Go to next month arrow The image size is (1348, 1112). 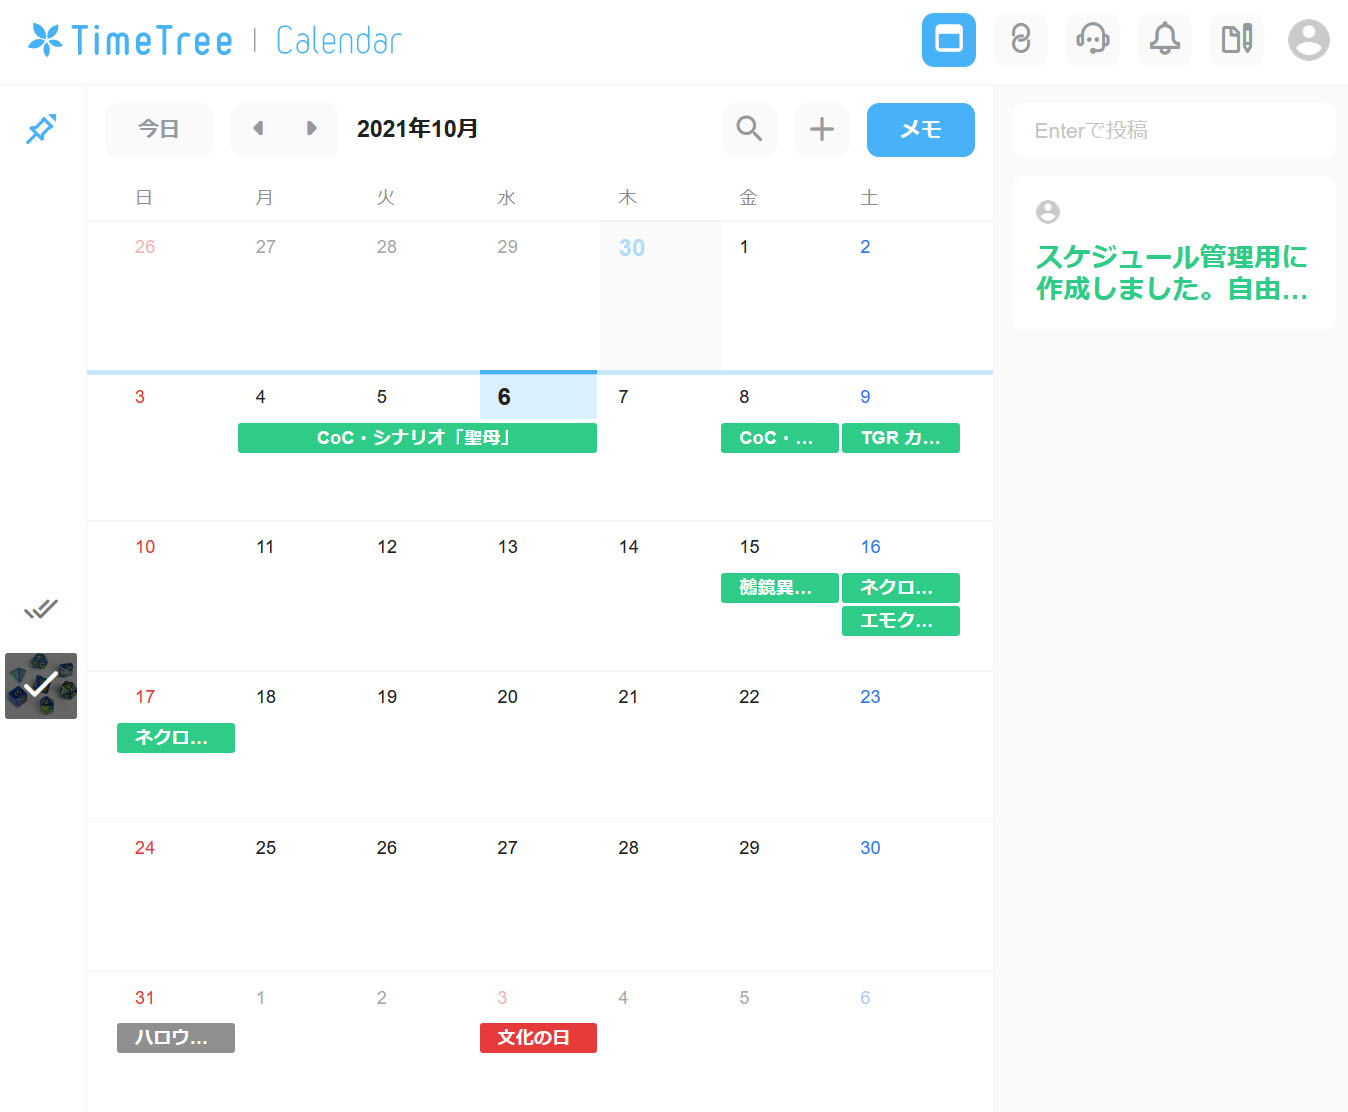[312, 129]
